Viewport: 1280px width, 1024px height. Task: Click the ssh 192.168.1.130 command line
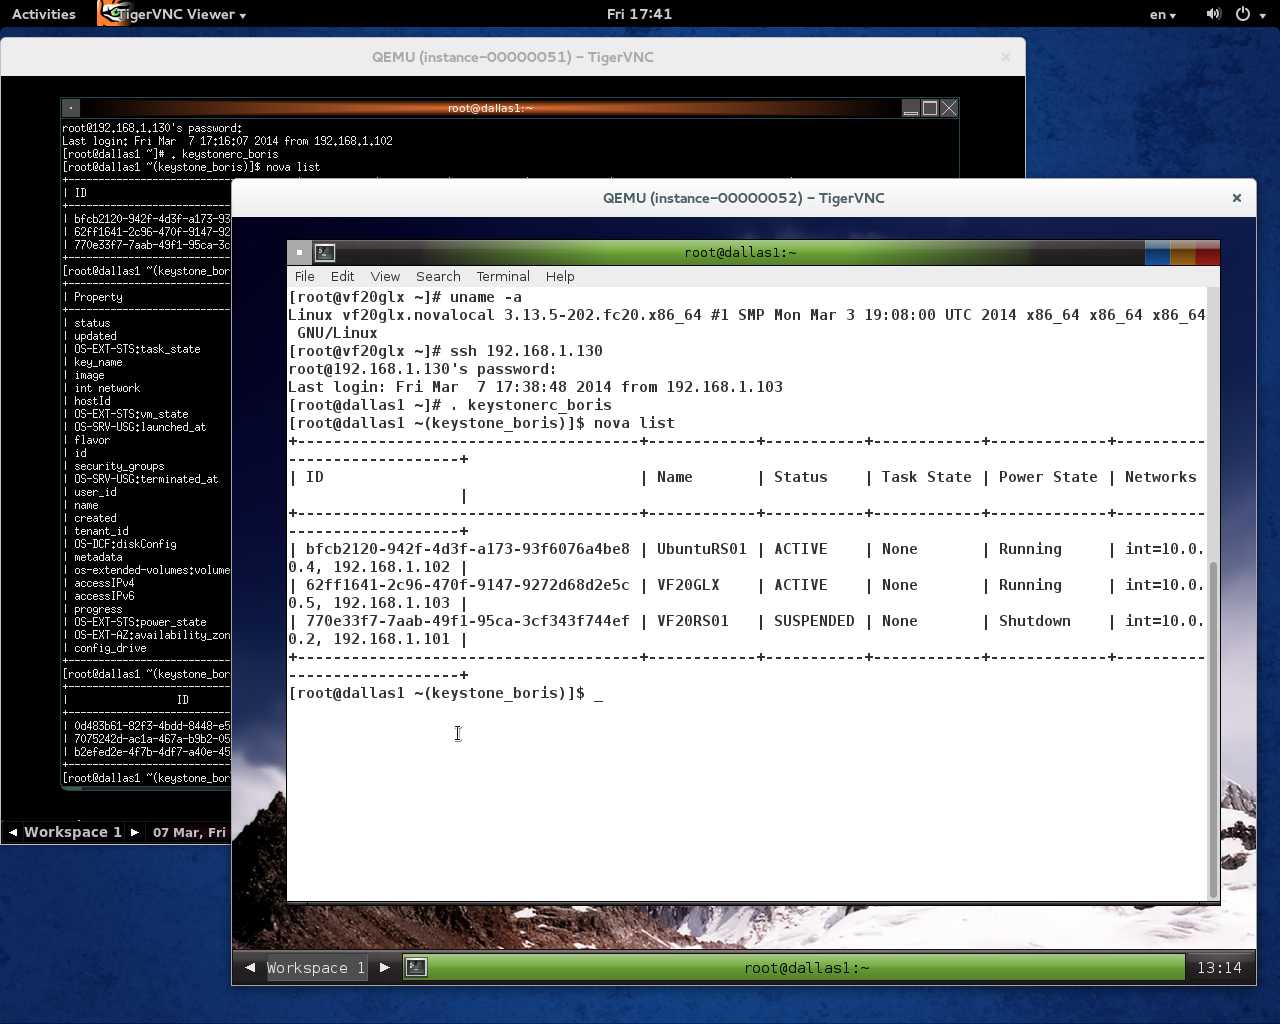(526, 351)
